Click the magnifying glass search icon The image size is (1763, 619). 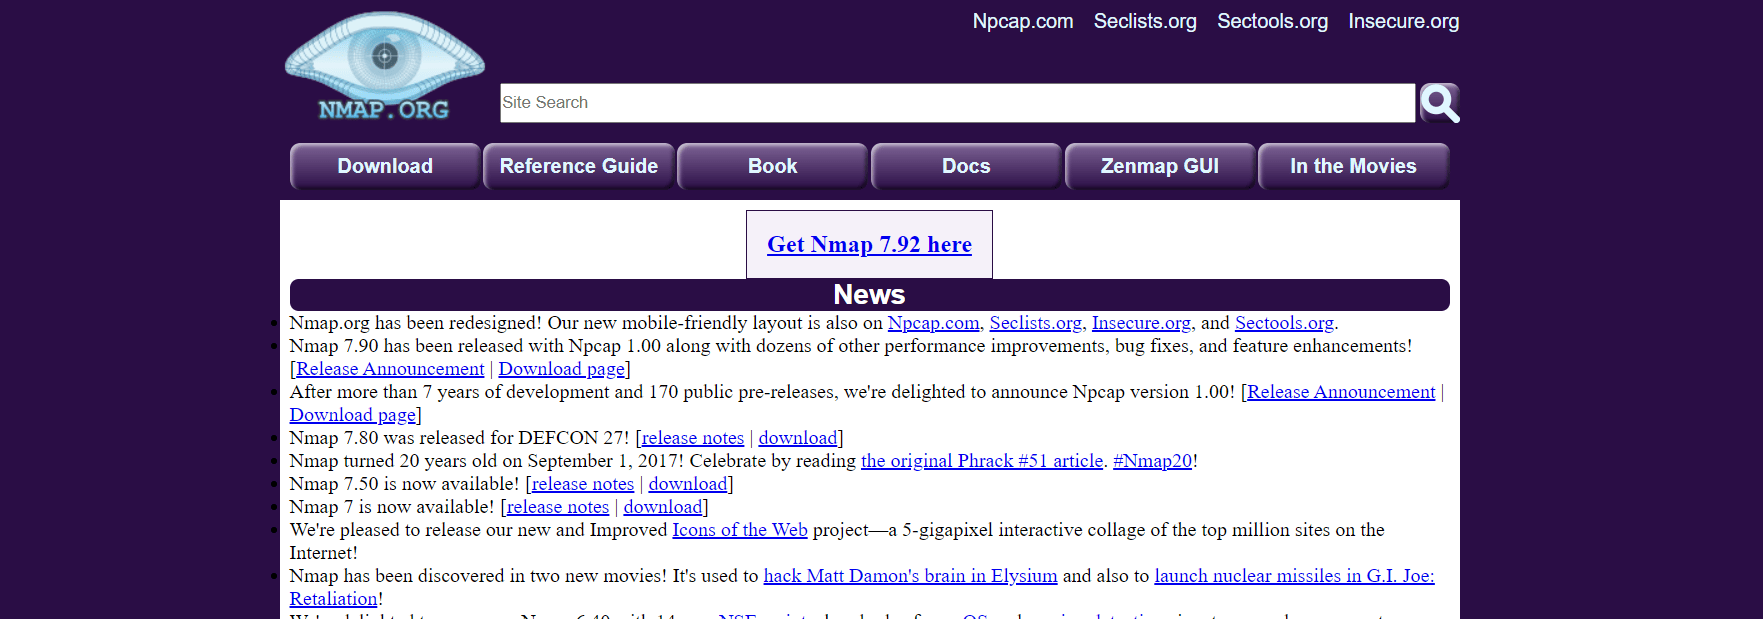tap(1439, 103)
